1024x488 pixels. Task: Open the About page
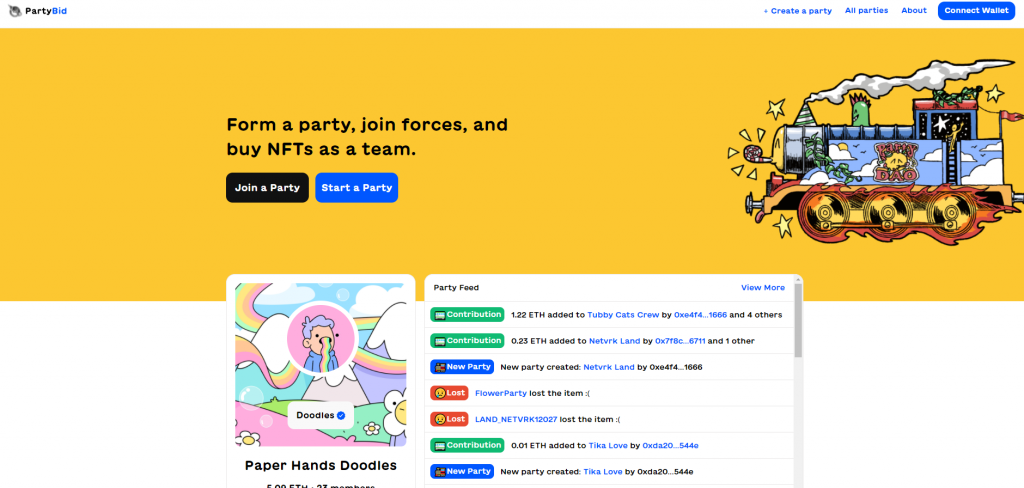(x=914, y=10)
